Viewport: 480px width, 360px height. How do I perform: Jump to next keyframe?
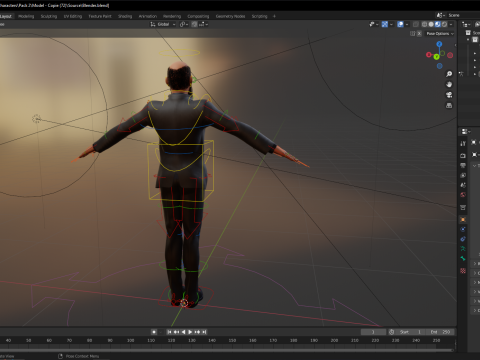click(x=197, y=332)
